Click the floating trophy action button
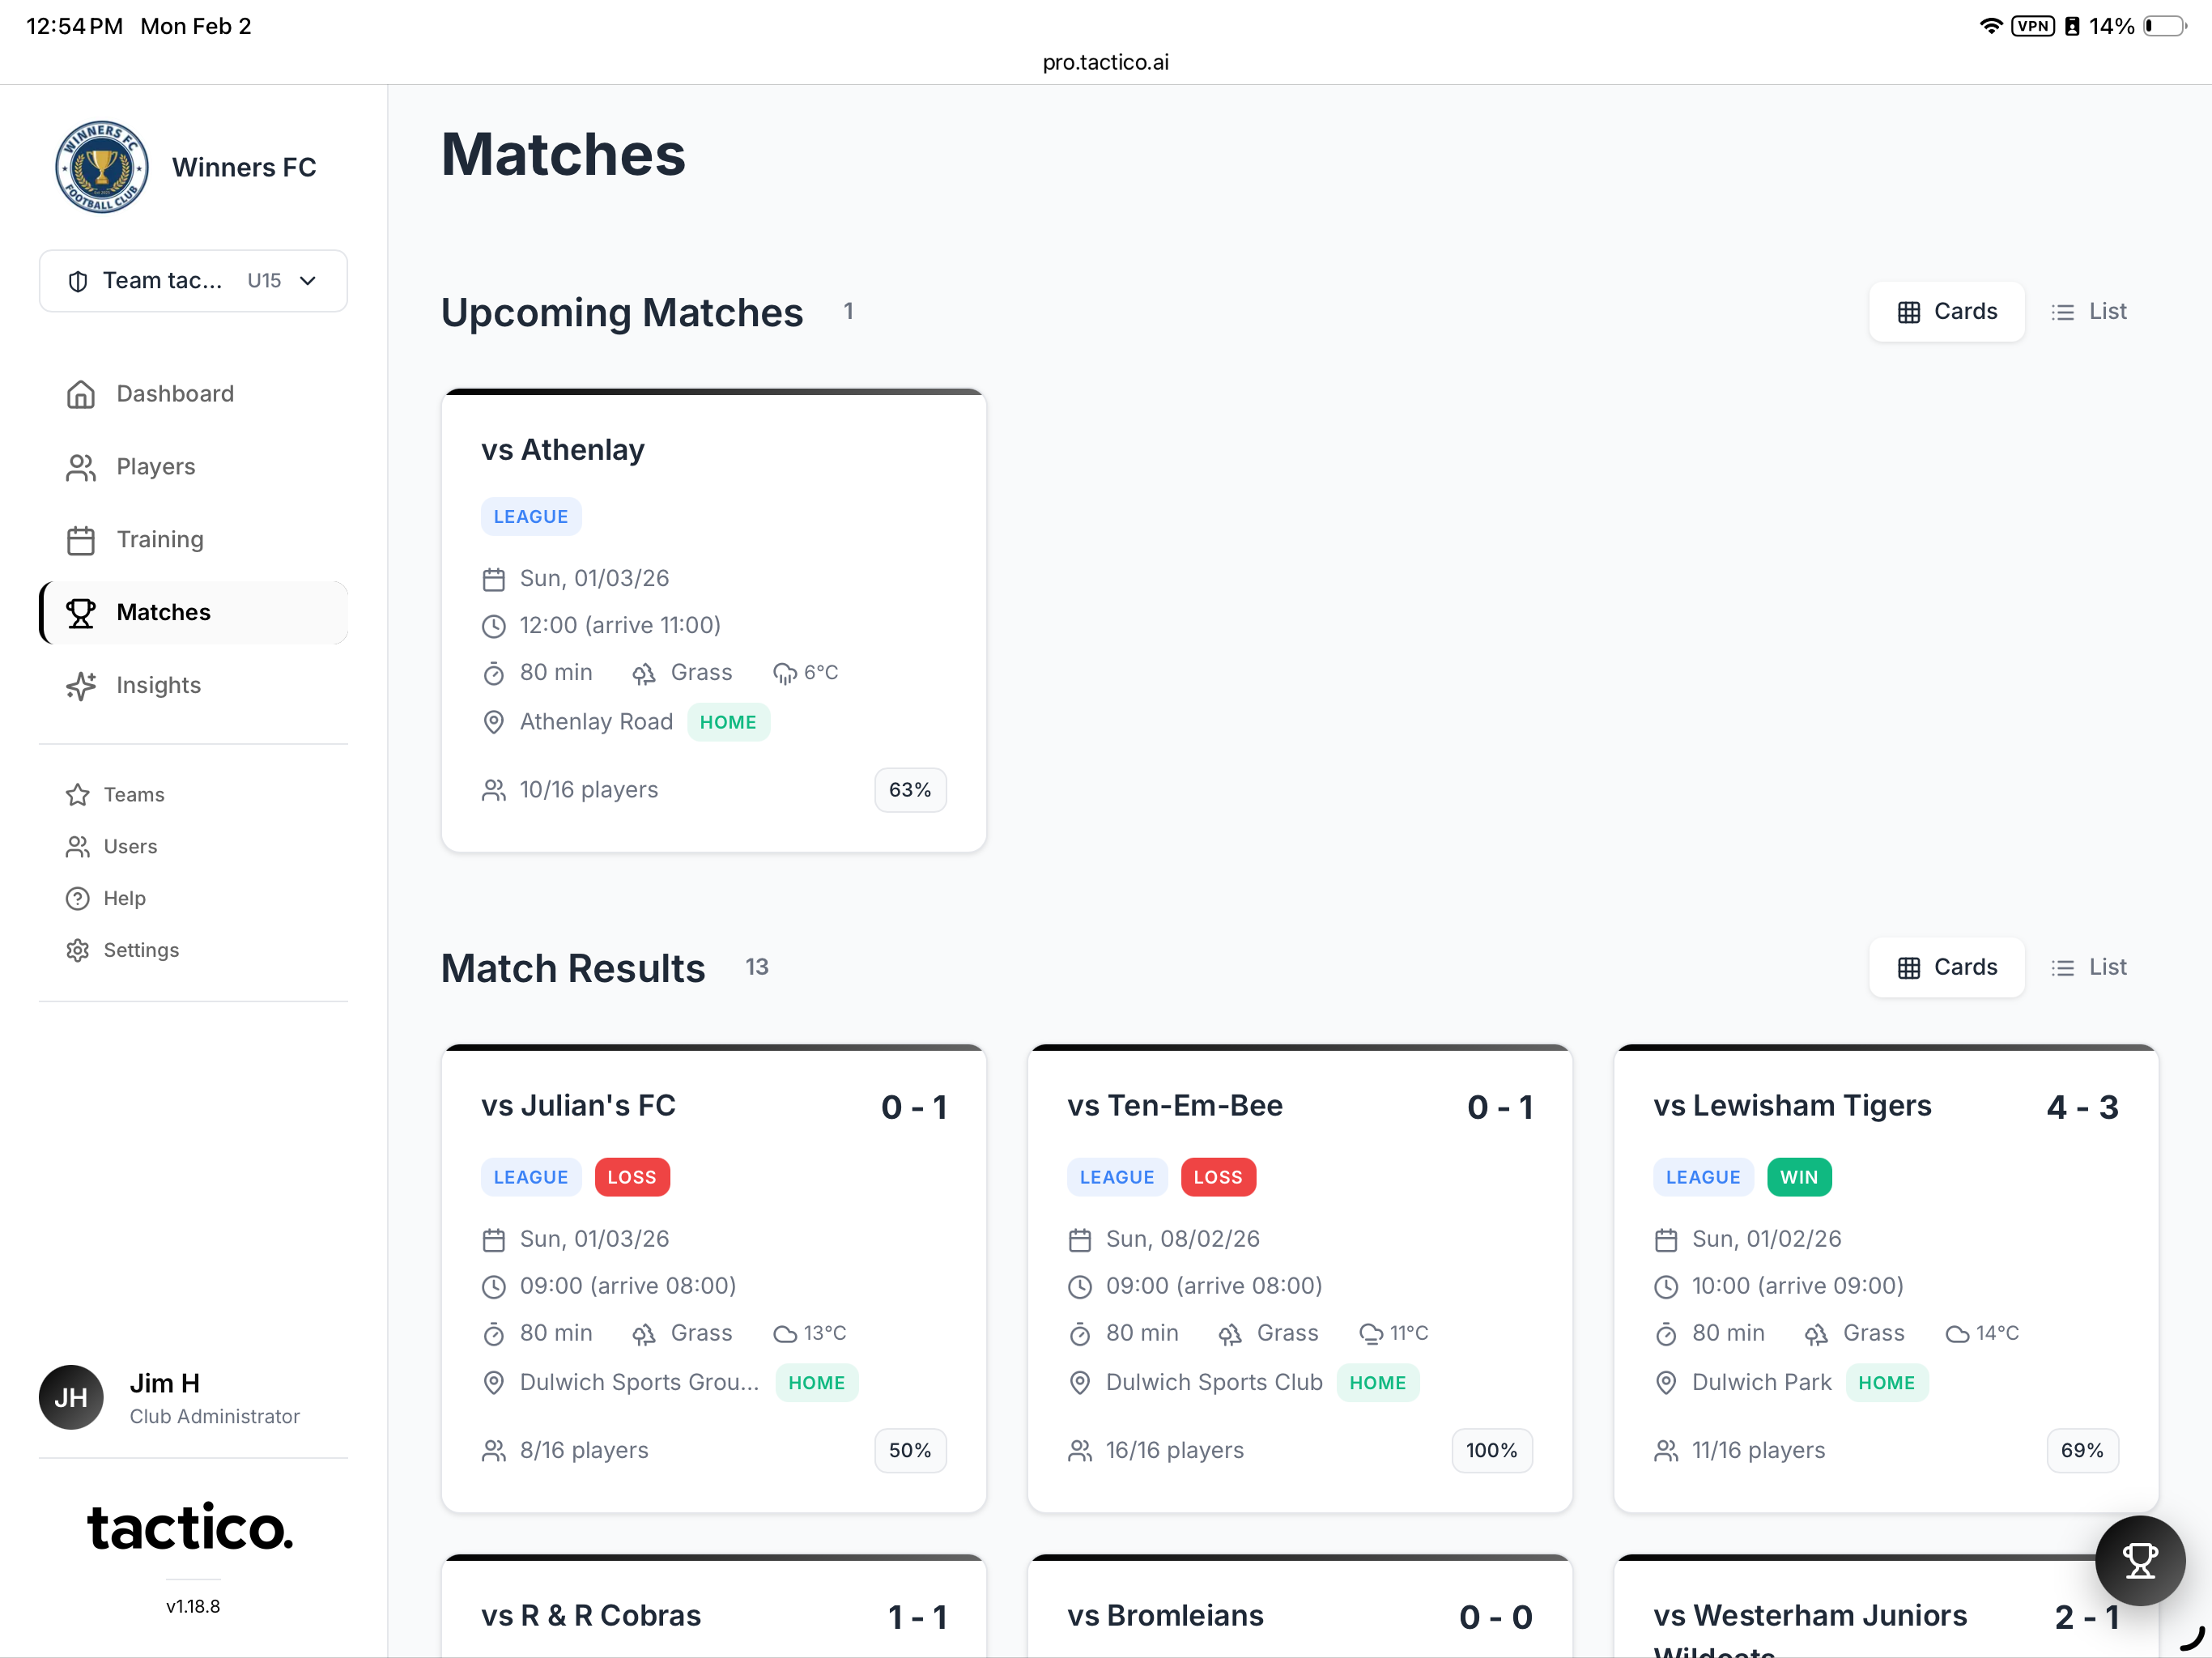2212x1658 pixels. click(x=2140, y=1560)
